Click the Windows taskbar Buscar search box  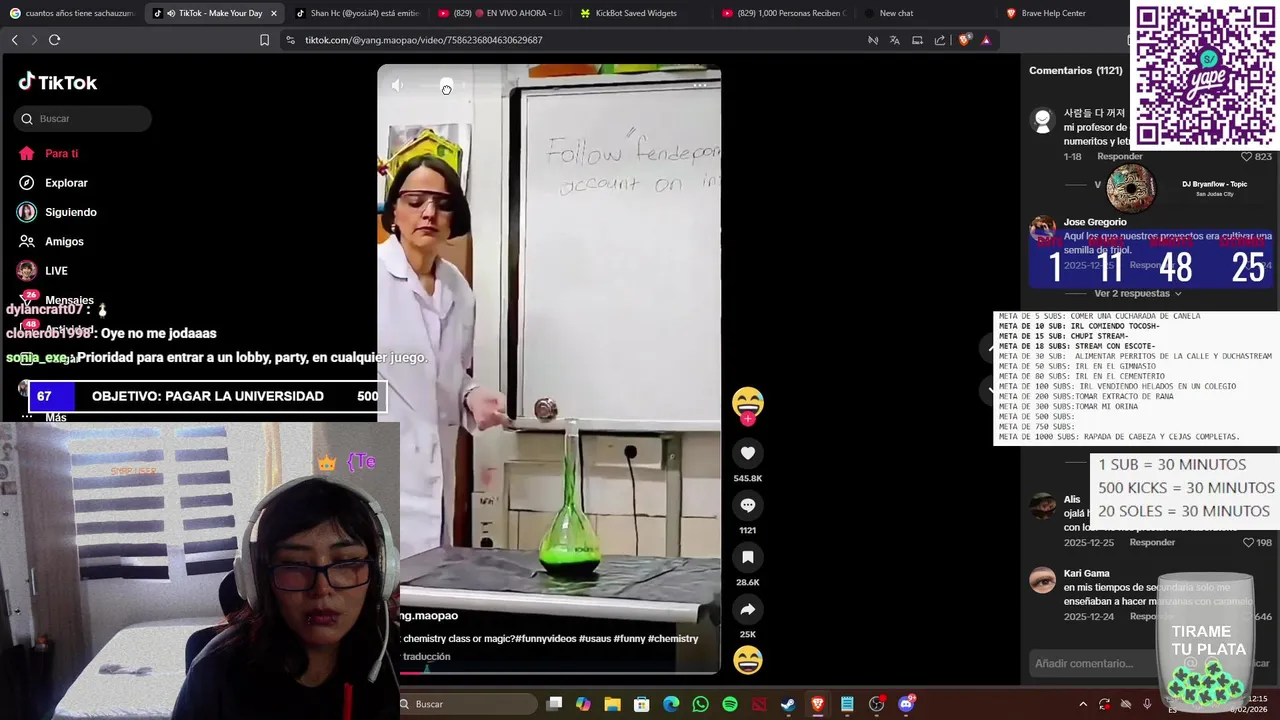click(x=466, y=704)
